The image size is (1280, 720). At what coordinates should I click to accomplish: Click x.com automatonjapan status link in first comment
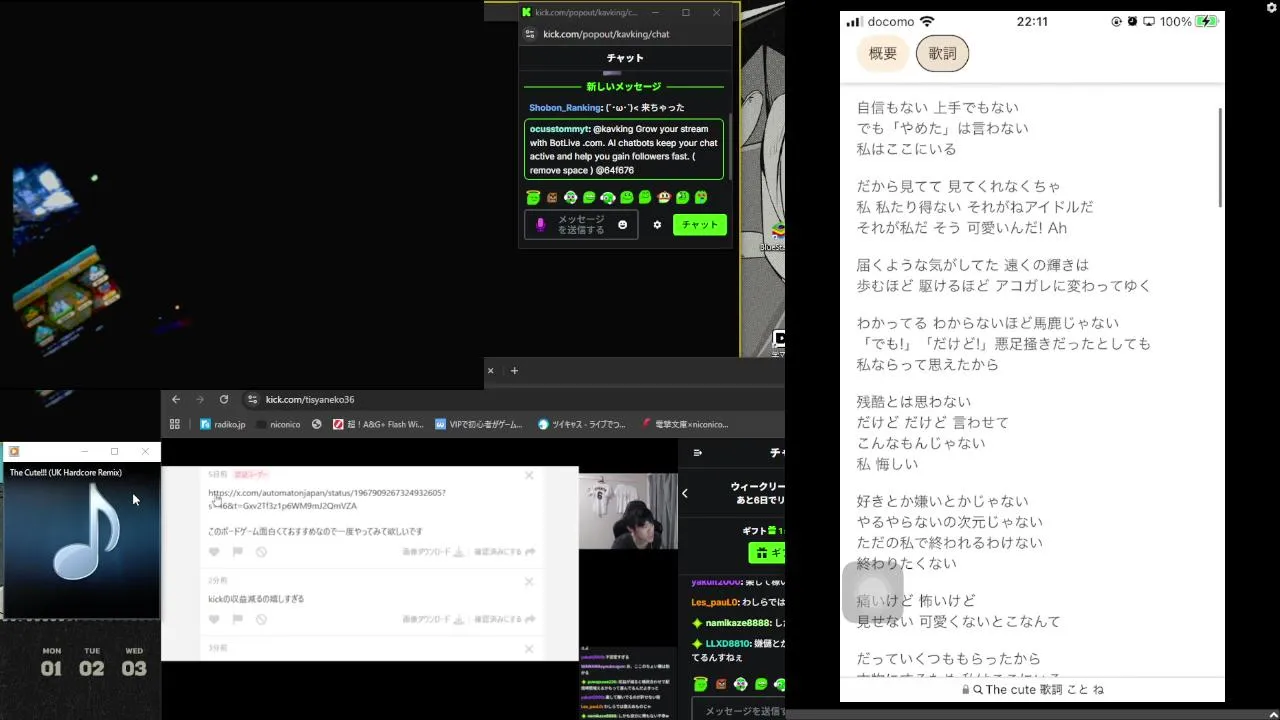pyautogui.click(x=327, y=499)
